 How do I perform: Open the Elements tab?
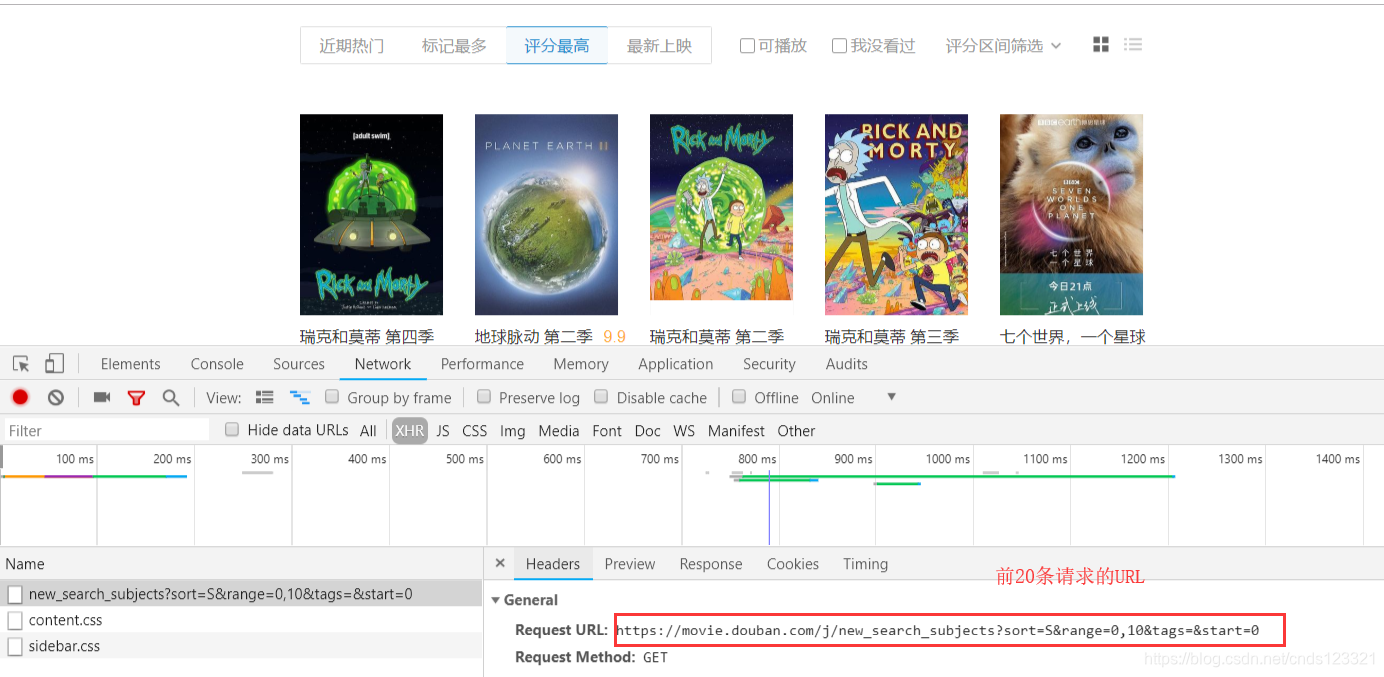[x=130, y=364]
